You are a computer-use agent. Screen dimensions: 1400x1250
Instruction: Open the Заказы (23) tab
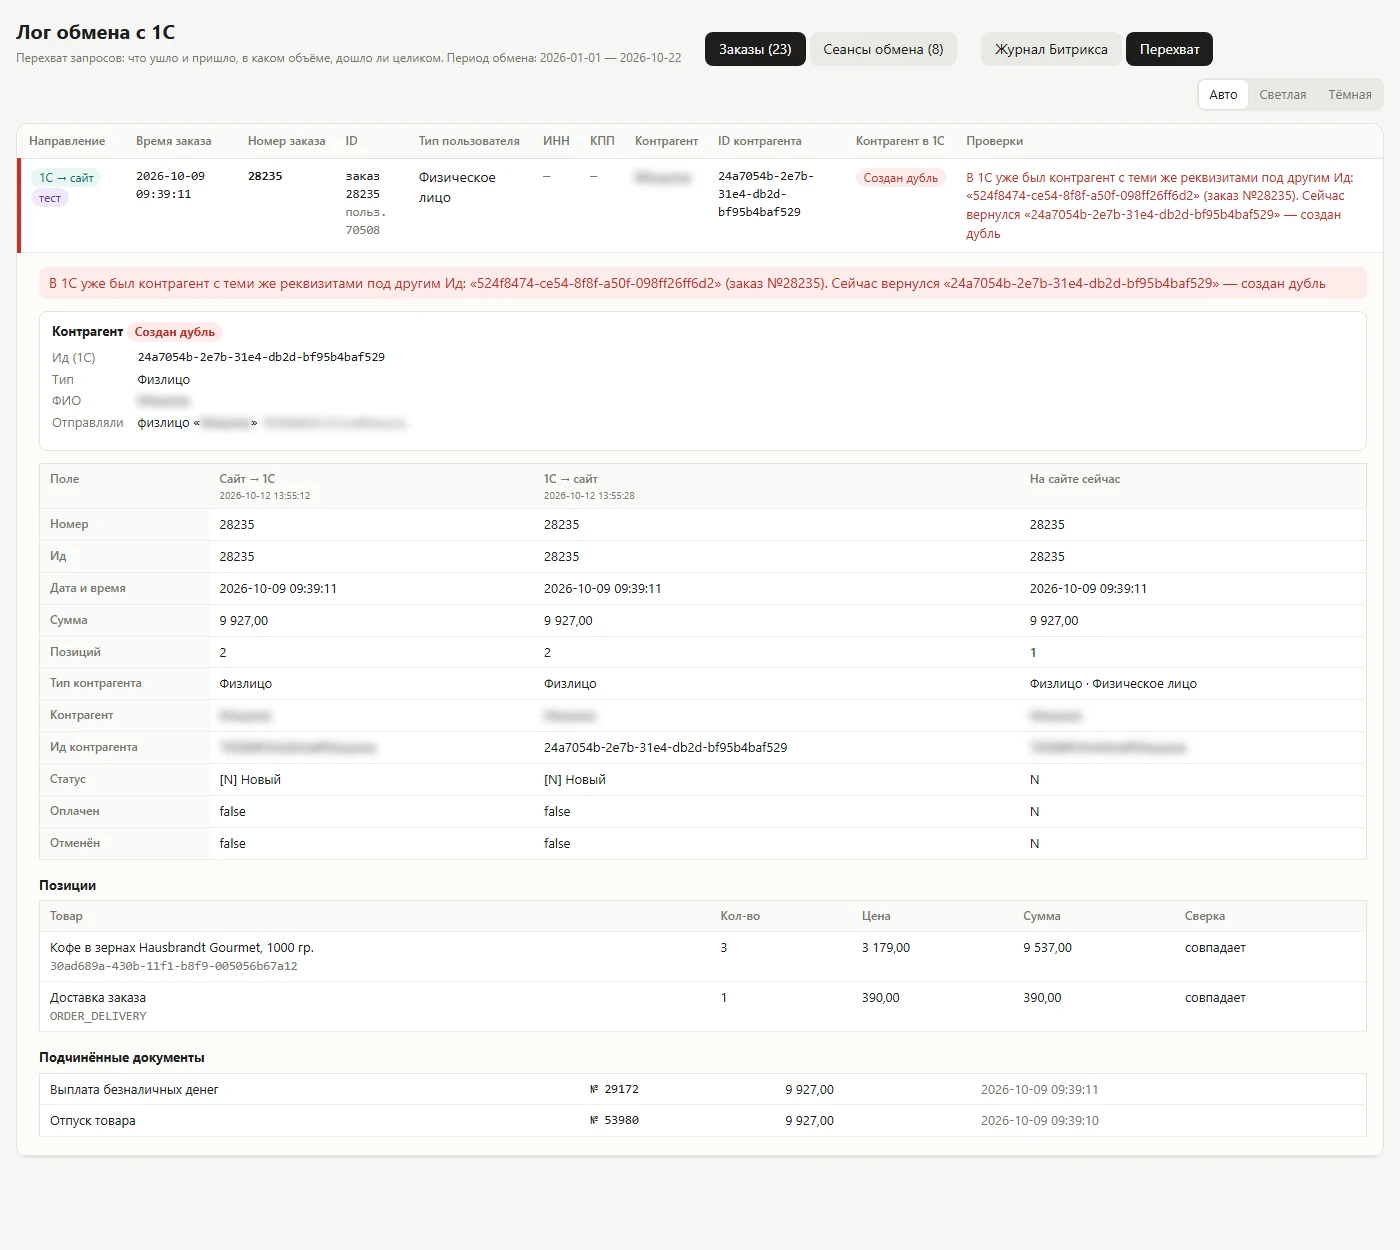pos(755,49)
